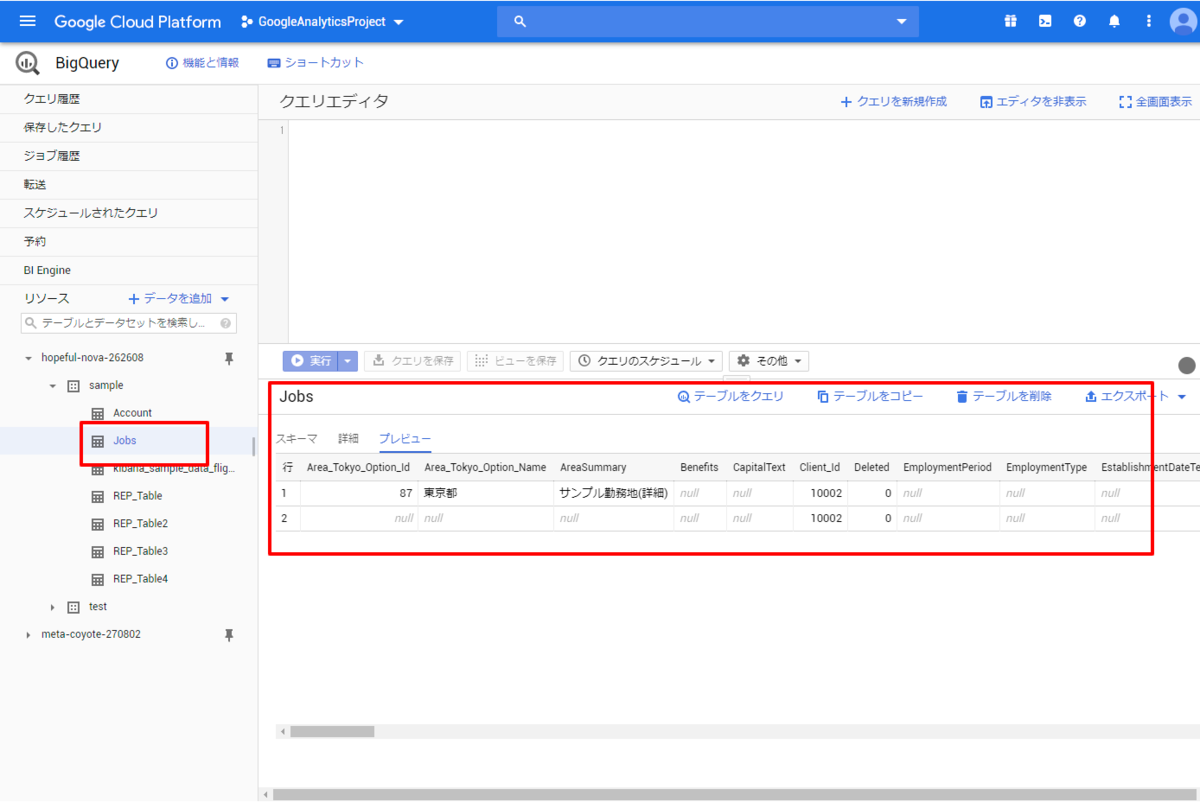Expand the meta-coyote-270802 project
This screenshot has width=1200, height=802.
pyautogui.click(x=28, y=635)
